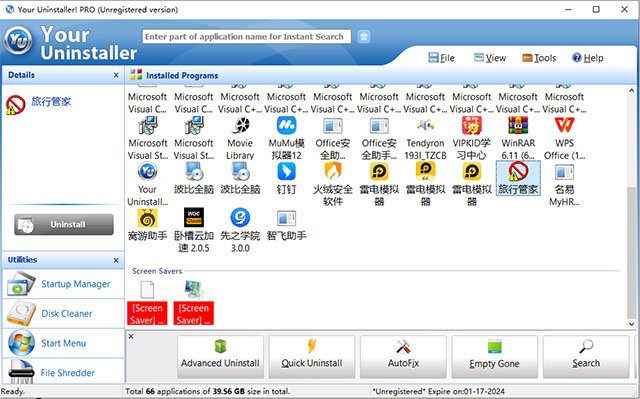Open Startup Manager utility
The image size is (640, 399).
(63, 284)
